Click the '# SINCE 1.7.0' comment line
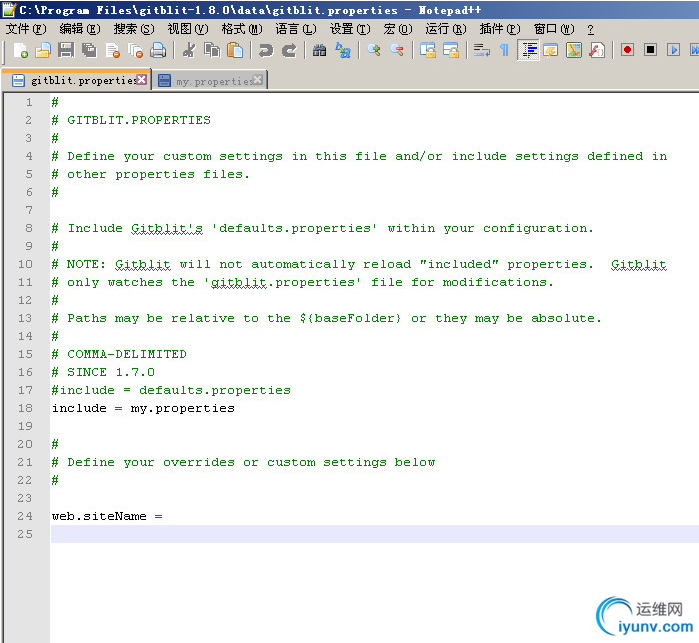699x643 pixels. click(103, 372)
